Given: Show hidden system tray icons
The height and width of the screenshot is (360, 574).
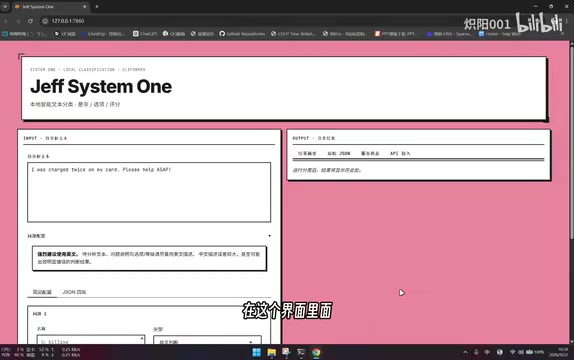Looking at the screenshot, I should 465,352.
